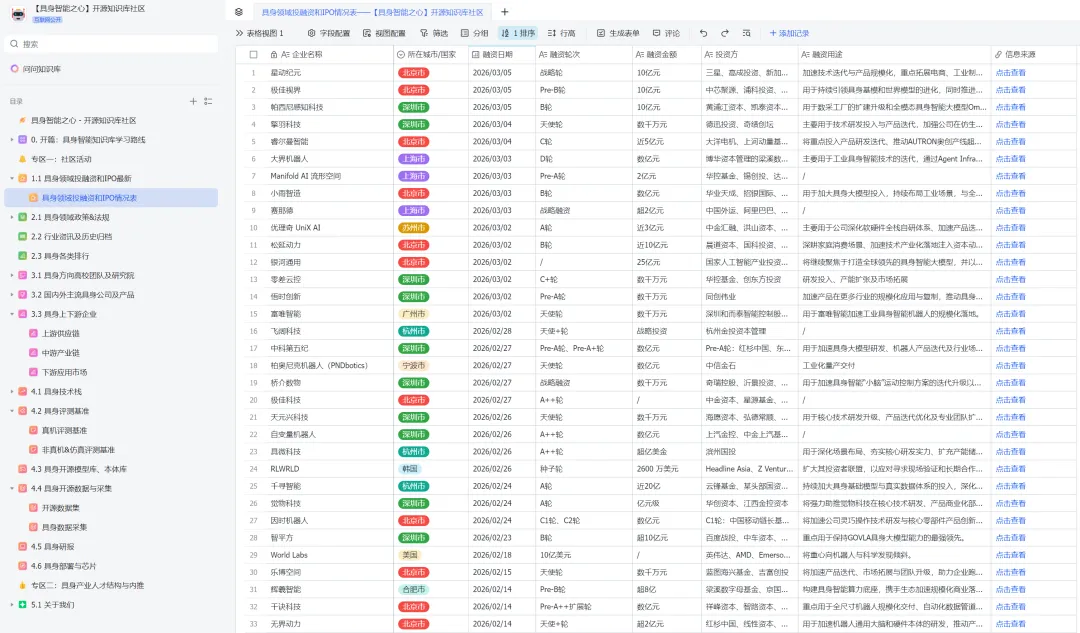
Task: Click the bell icon of 专区一：社区活动
Action: [x=22, y=159]
